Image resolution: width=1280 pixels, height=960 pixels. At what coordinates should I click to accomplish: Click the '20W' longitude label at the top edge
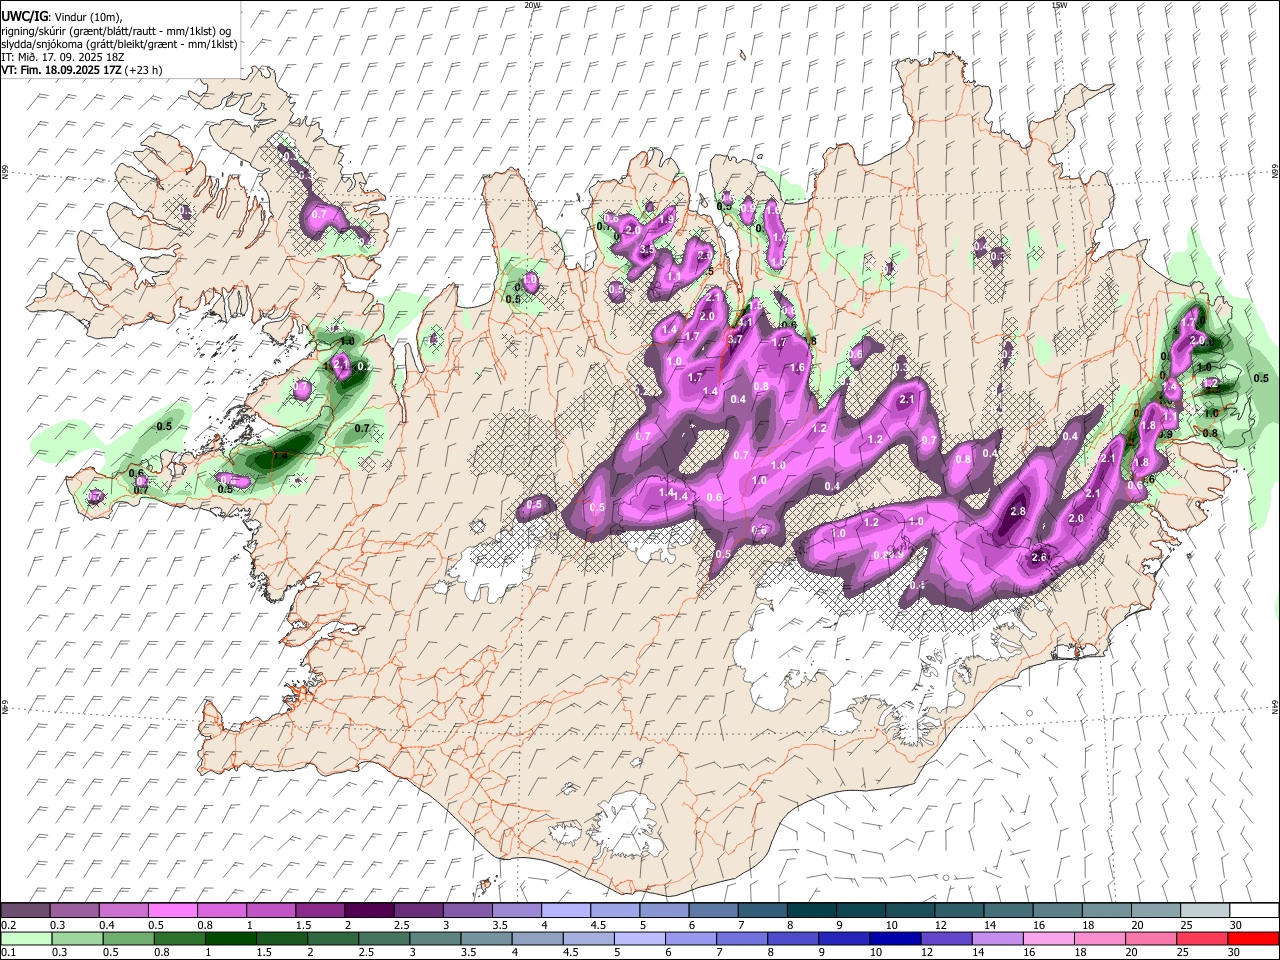532,5
